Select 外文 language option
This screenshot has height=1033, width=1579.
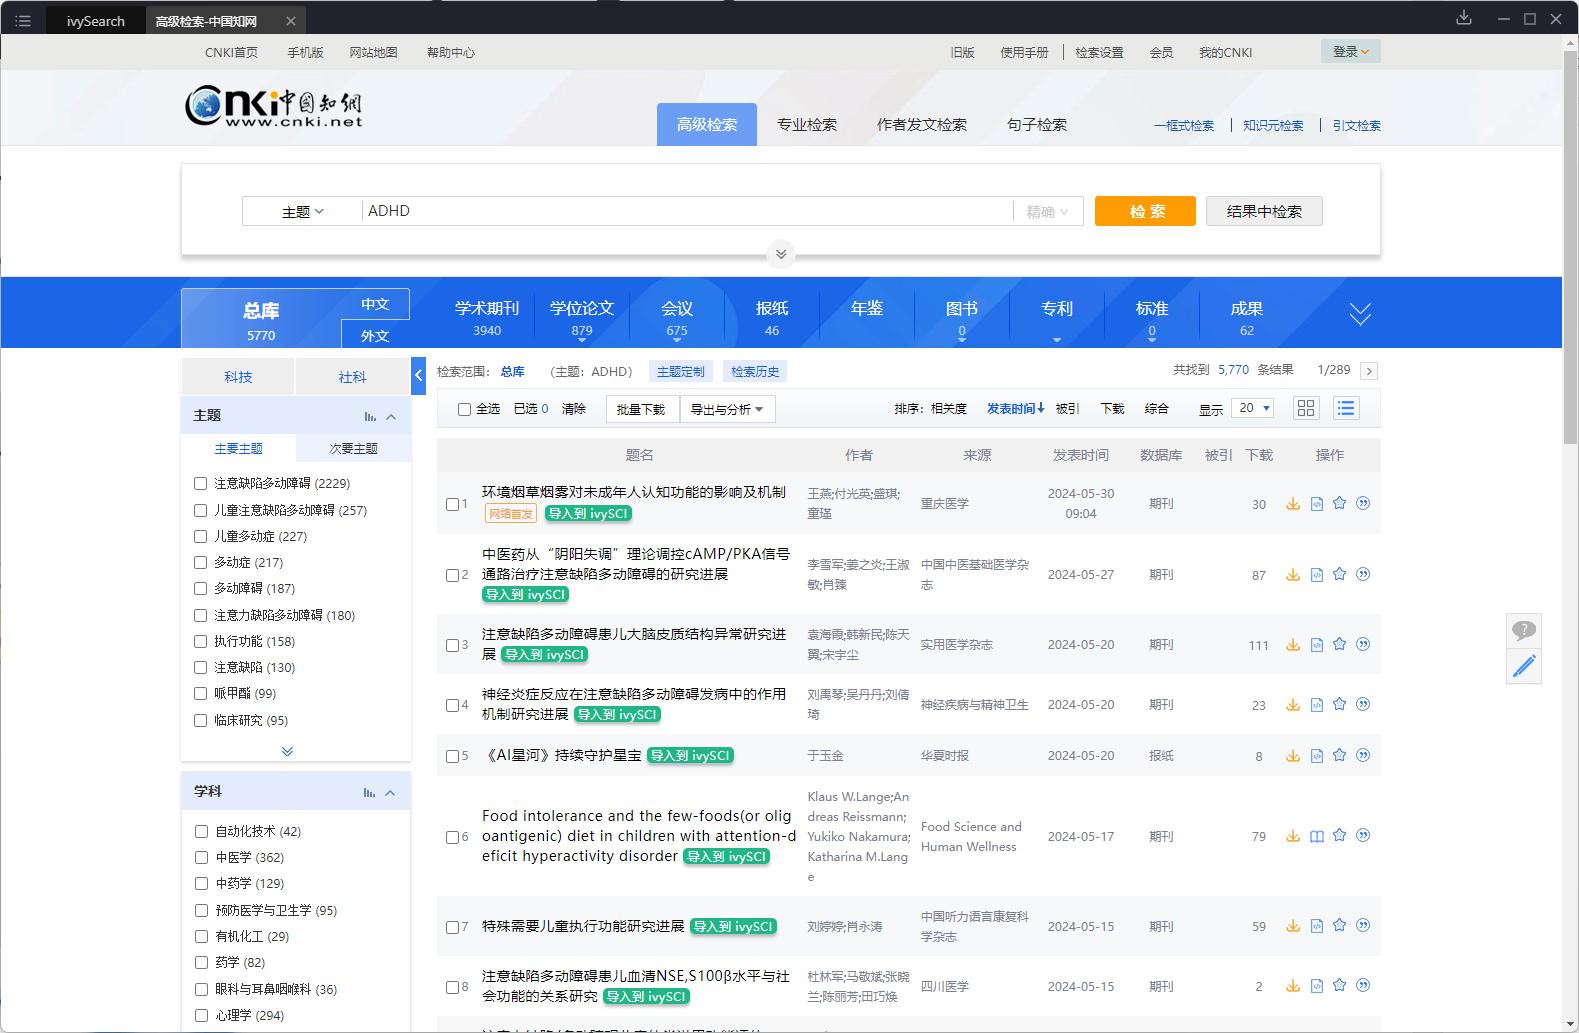pos(375,335)
